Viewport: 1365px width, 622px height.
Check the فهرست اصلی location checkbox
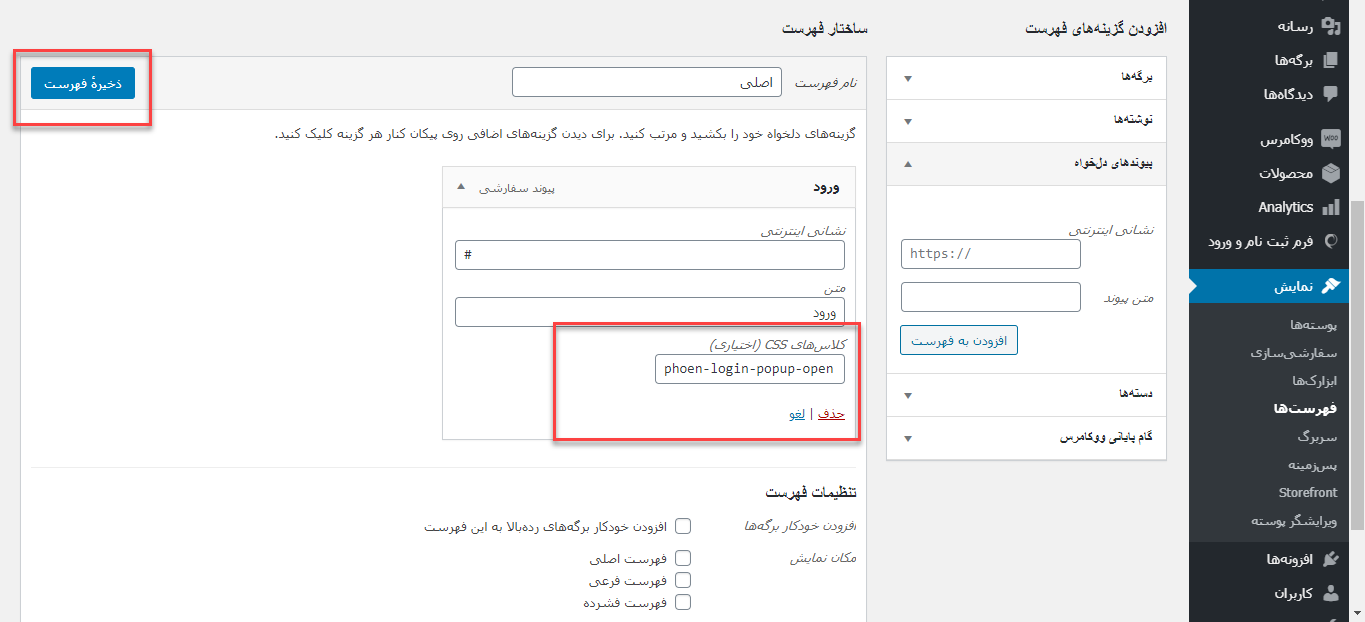683,558
